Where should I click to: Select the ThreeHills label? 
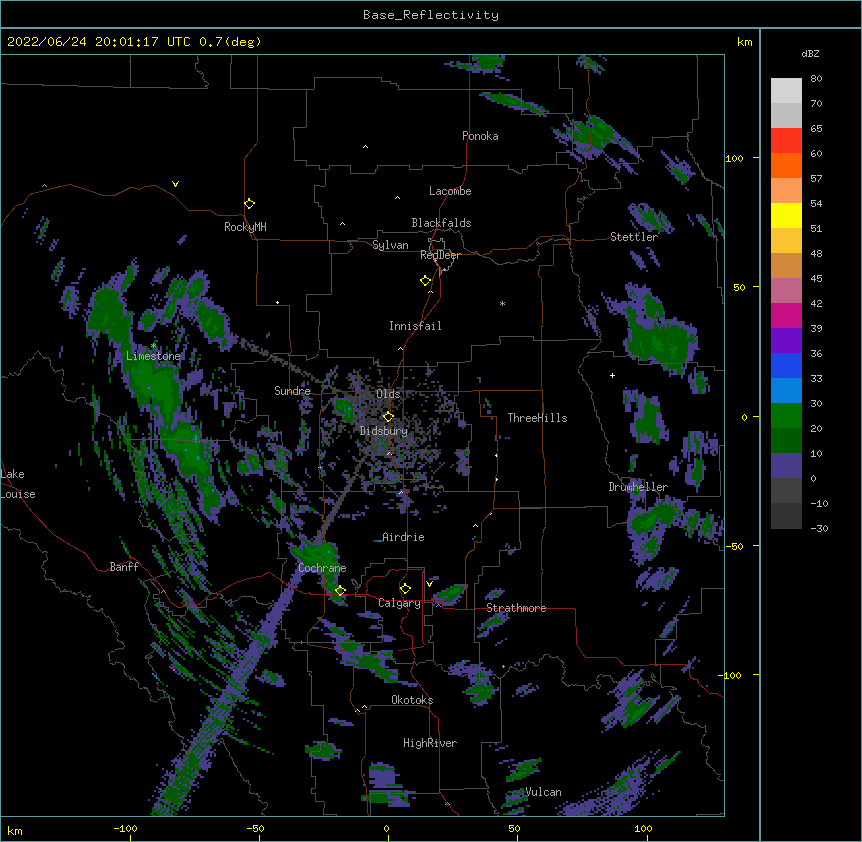(x=538, y=418)
